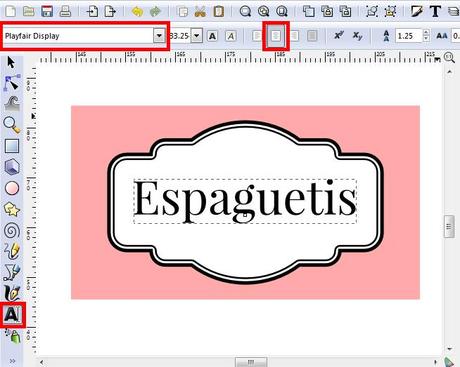Click the vertical scrollbar handle

[x=449, y=227]
